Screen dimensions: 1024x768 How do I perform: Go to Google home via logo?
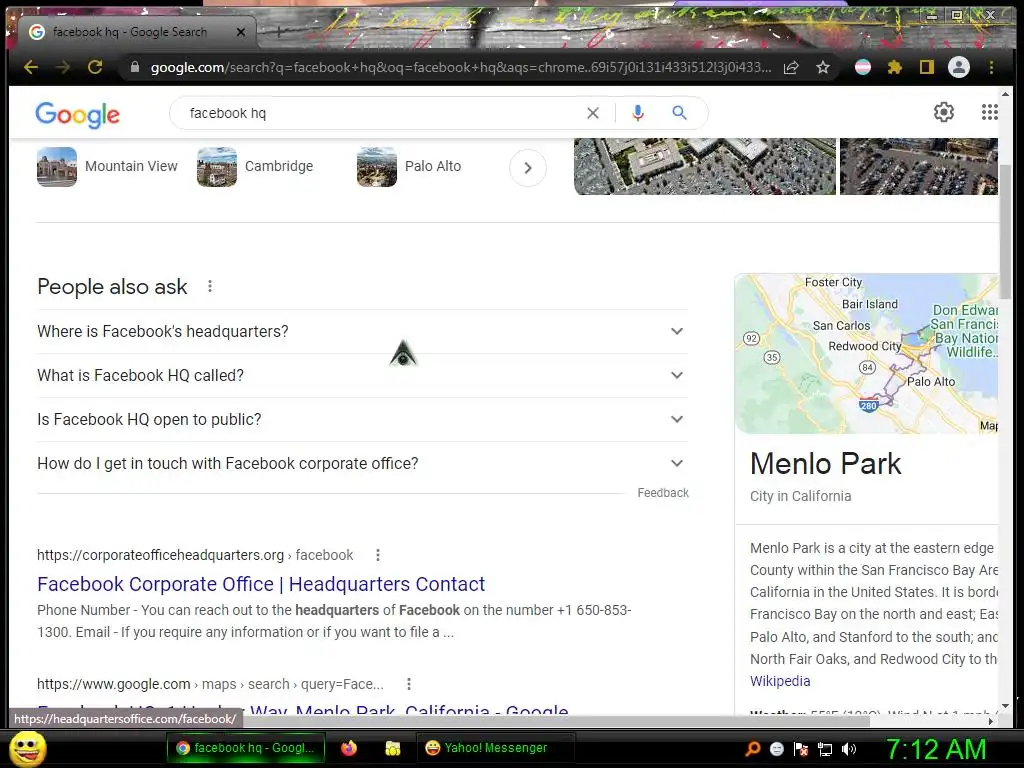pos(78,114)
